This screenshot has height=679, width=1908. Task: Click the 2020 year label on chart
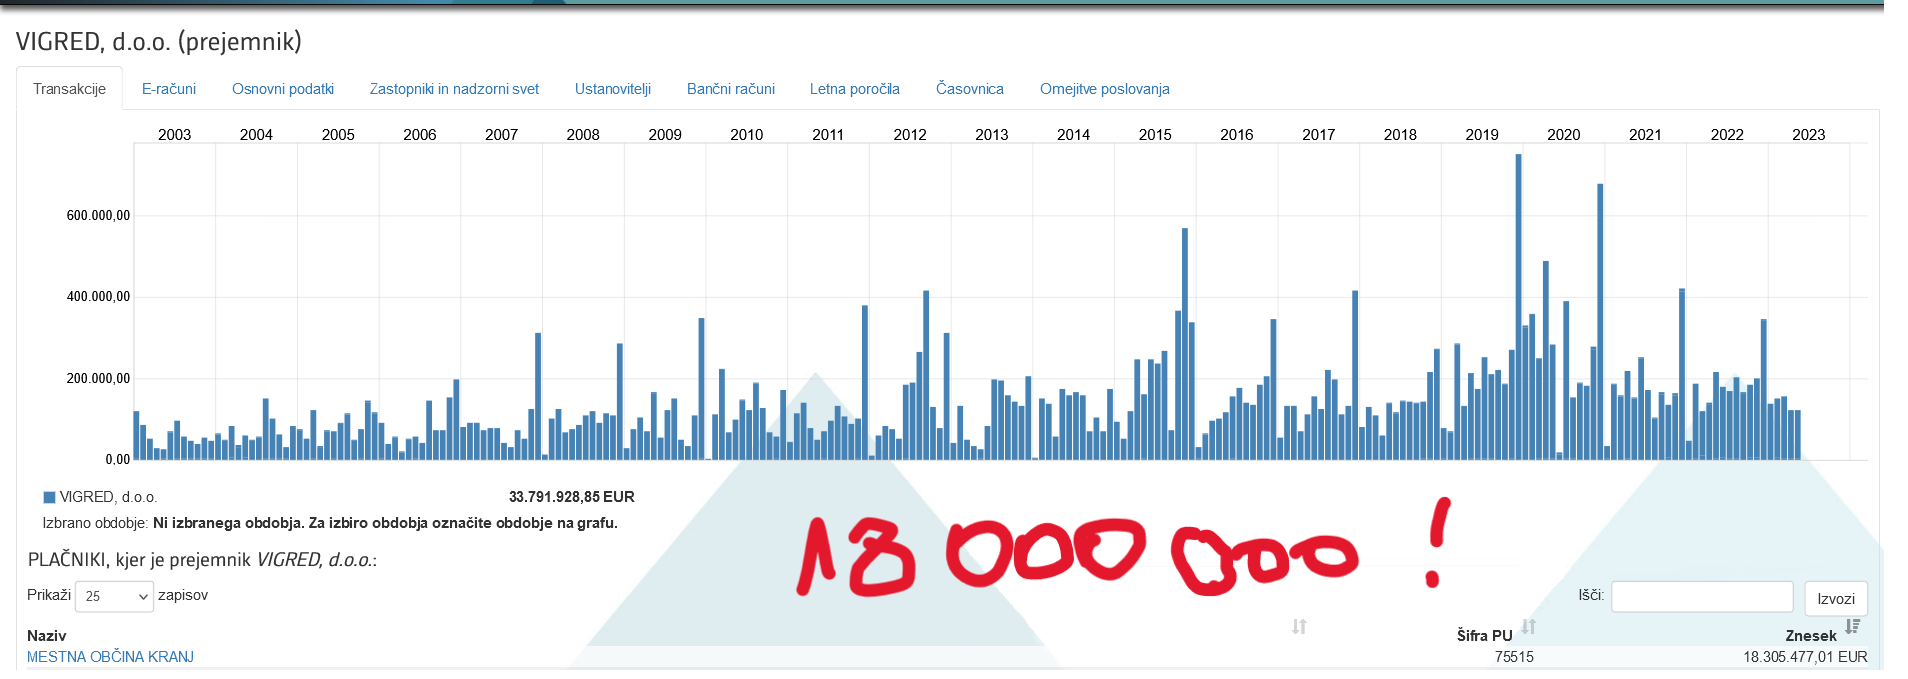coord(1563,134)
